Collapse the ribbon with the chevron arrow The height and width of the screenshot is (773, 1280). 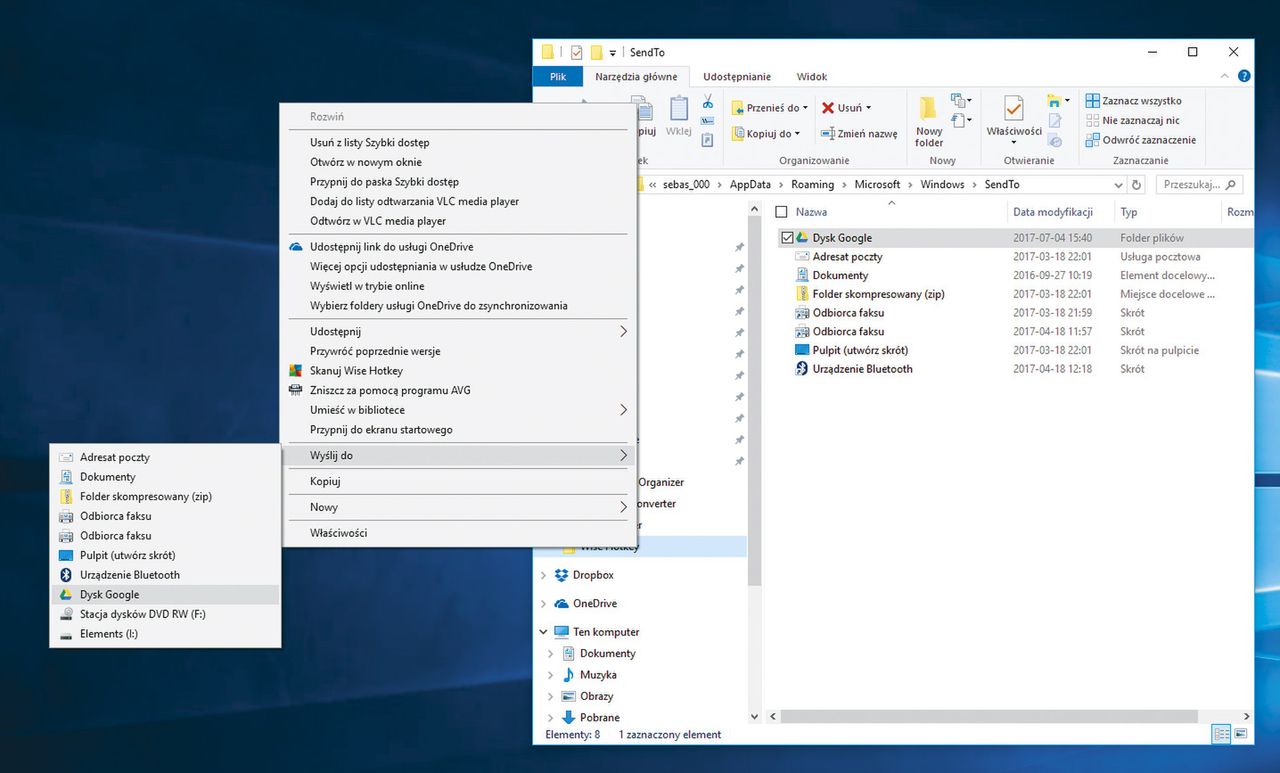coord(1227,76)
